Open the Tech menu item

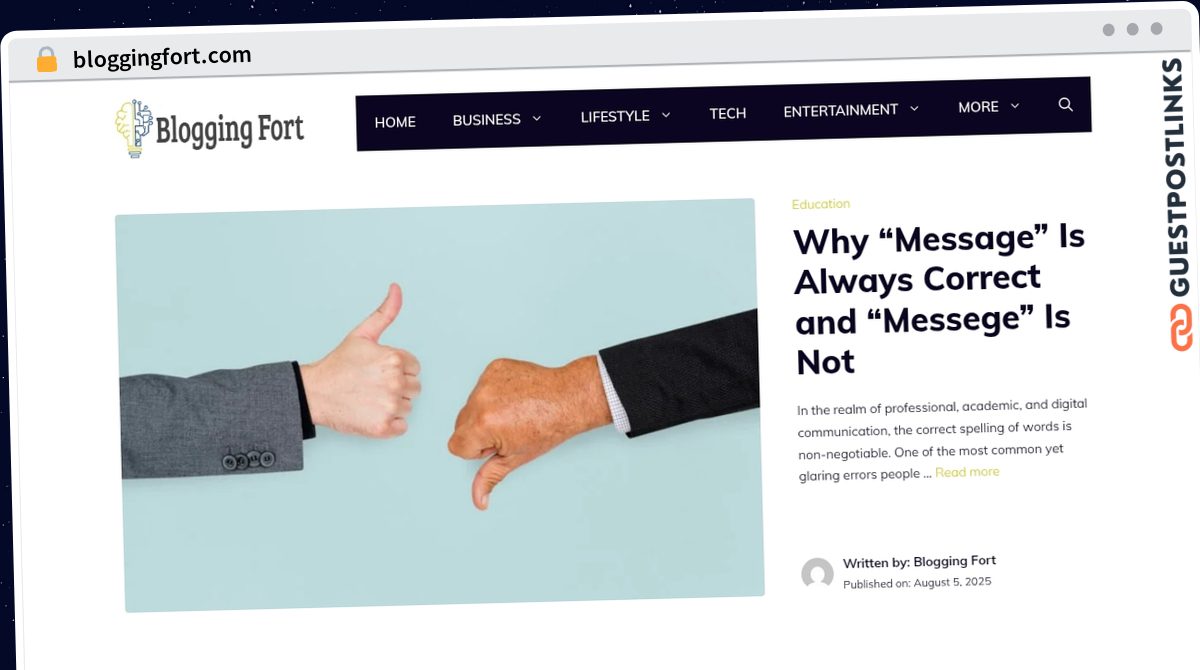[x=728, y=113]
